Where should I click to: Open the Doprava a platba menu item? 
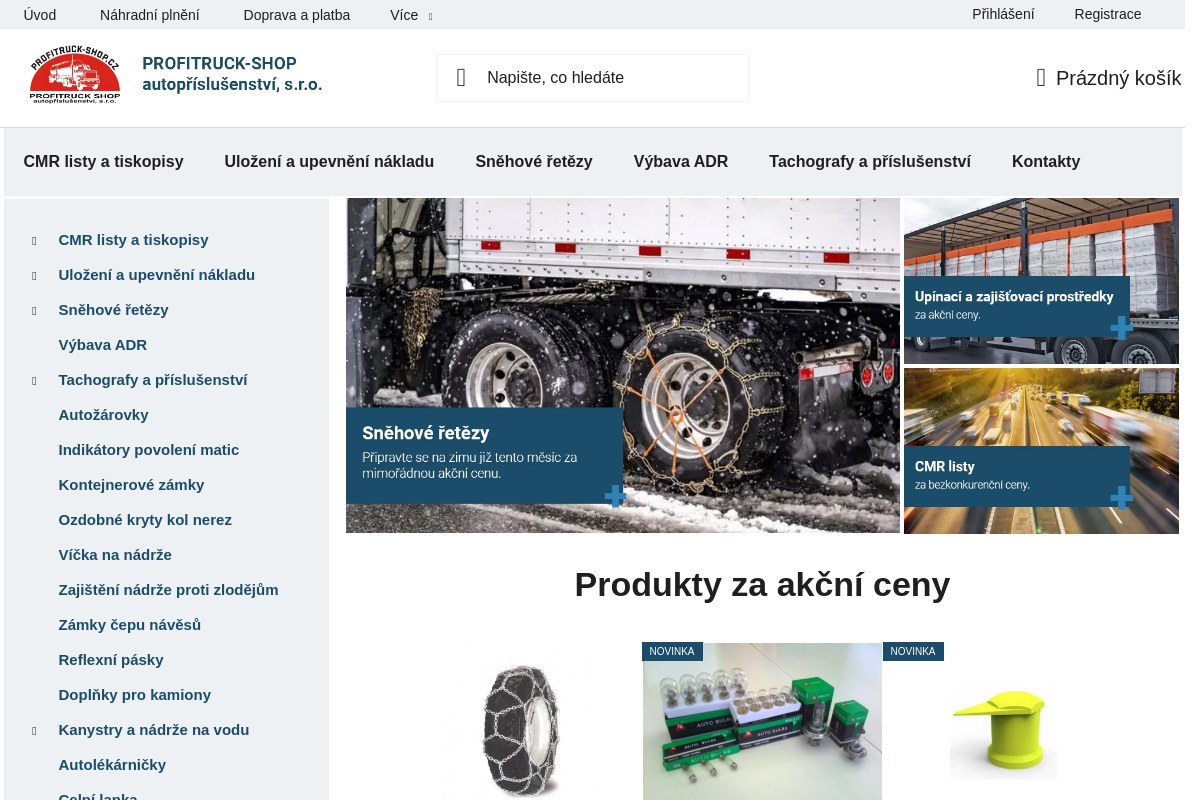(296, 14)
